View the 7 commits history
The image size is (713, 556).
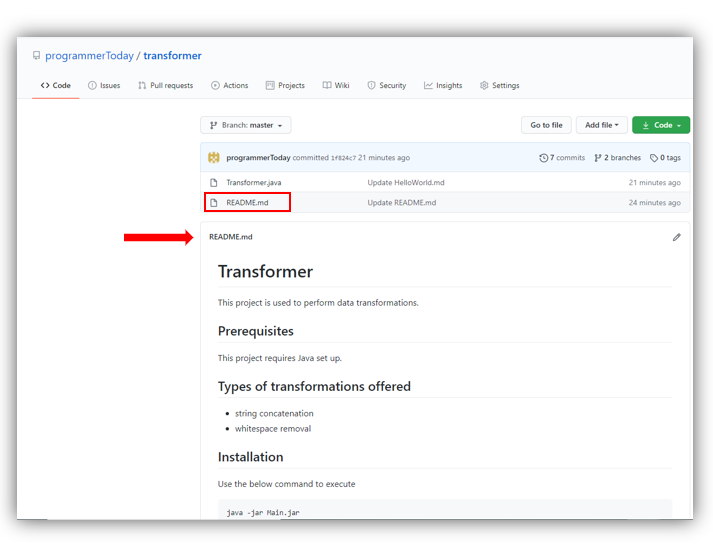[562, 158]
